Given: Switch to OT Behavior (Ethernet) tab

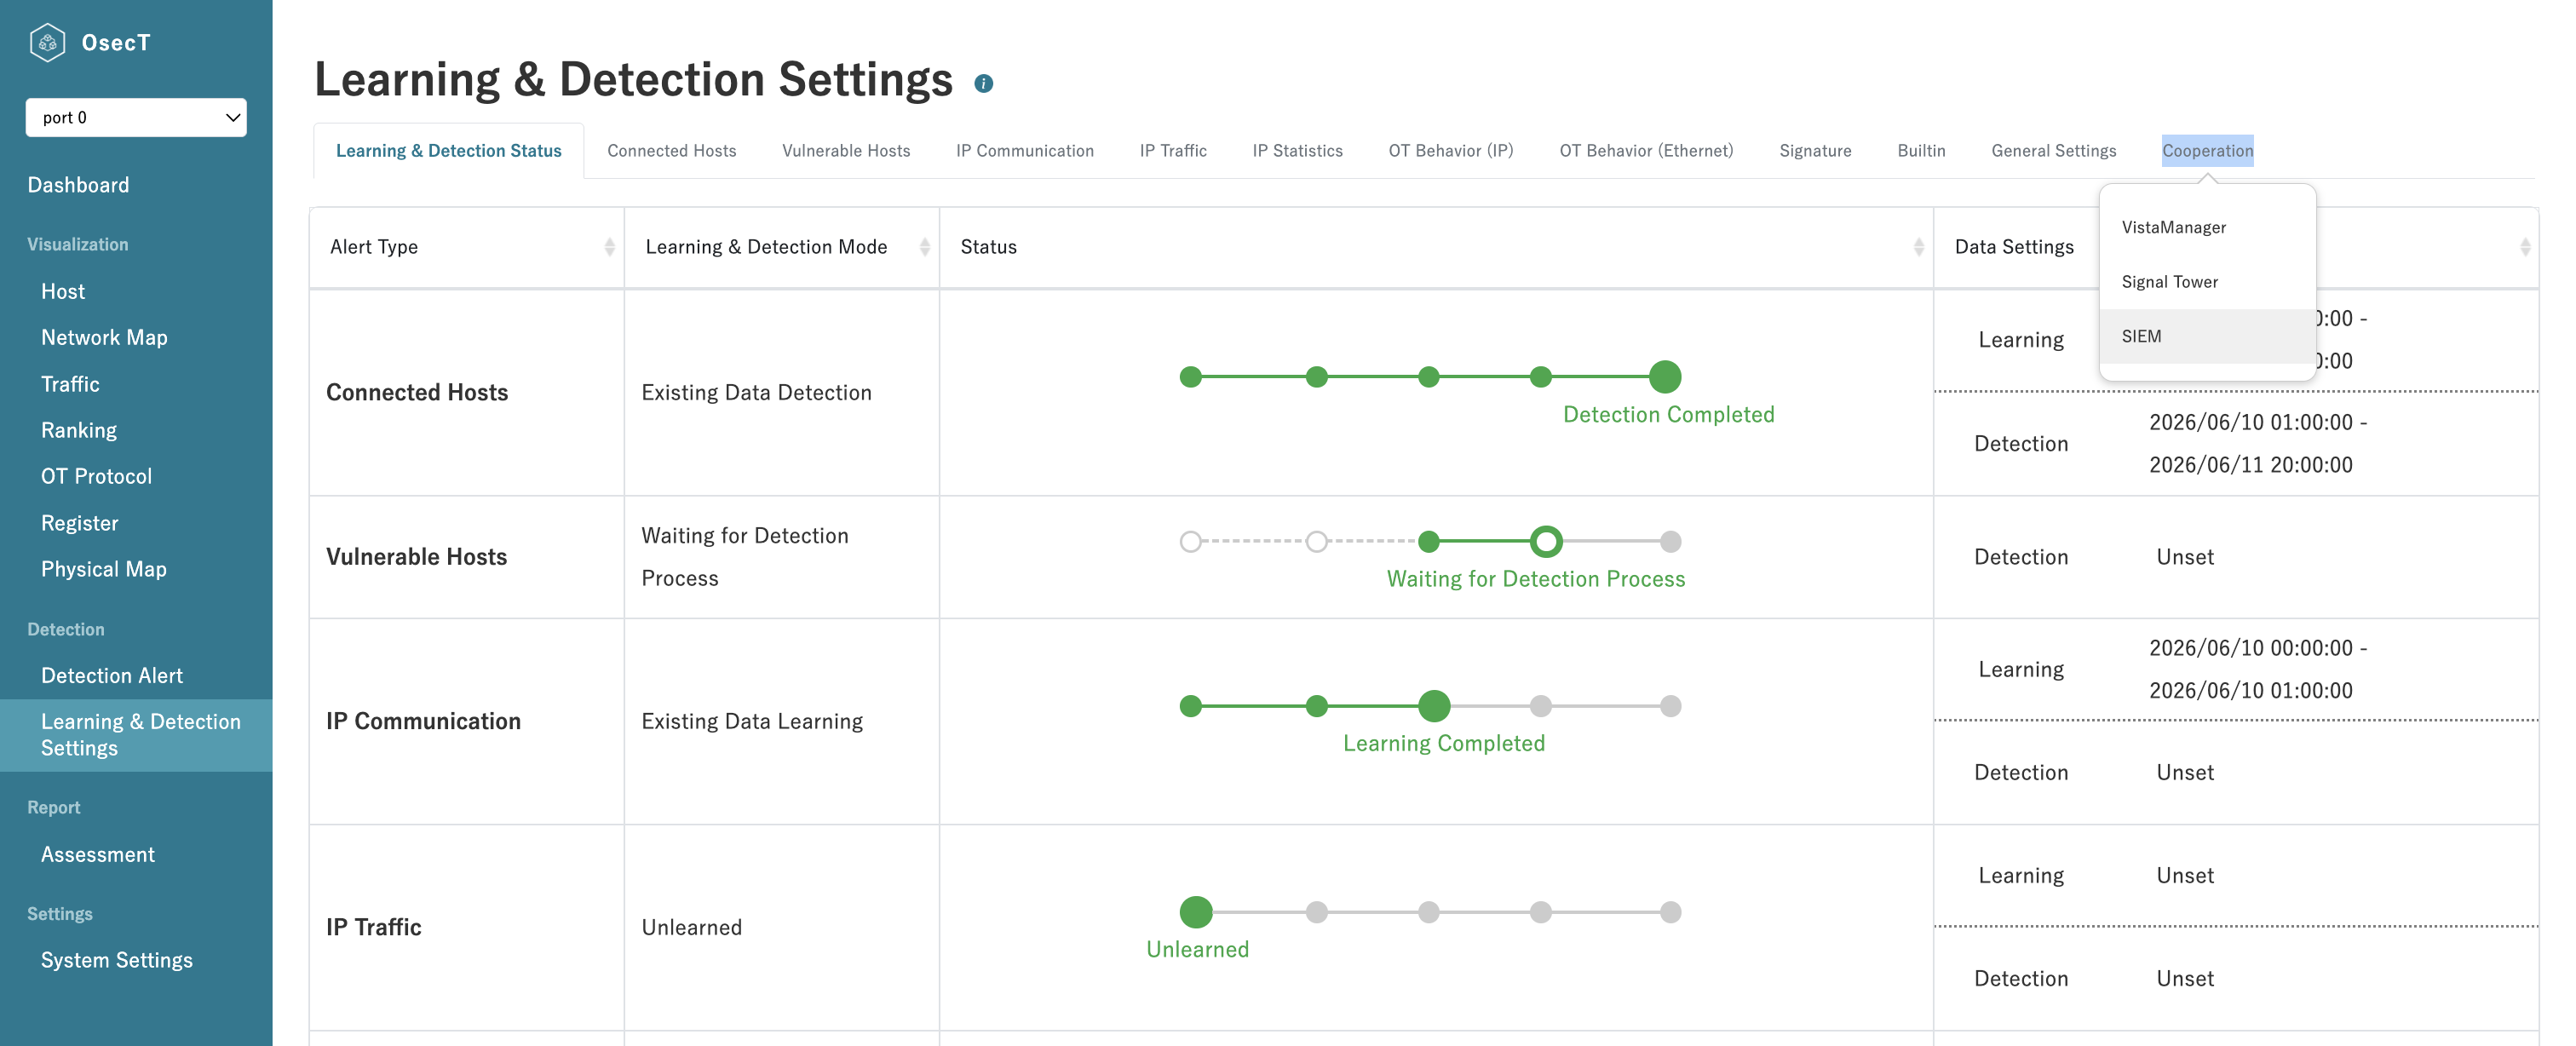Looking at the screenshot, I should (1646, 151).
